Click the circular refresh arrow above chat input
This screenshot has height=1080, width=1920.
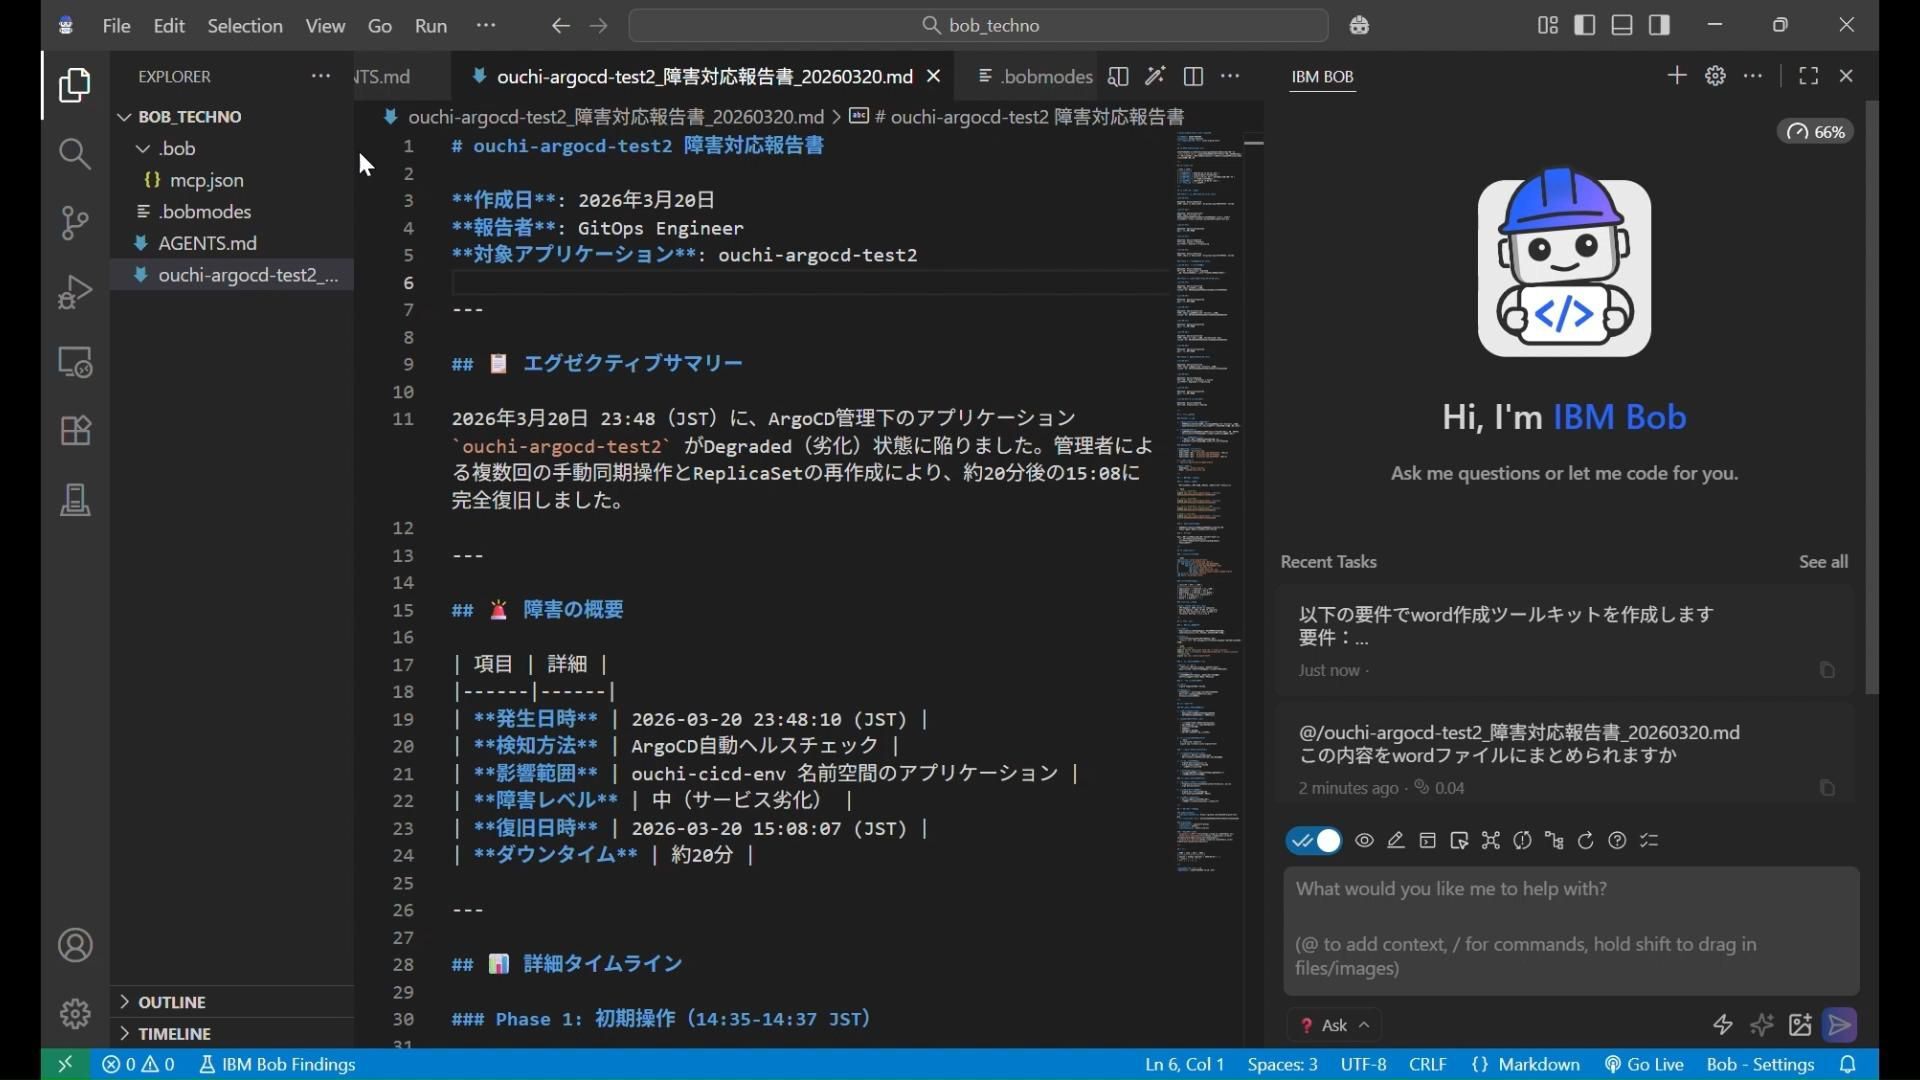click(x=1585, y=841)
